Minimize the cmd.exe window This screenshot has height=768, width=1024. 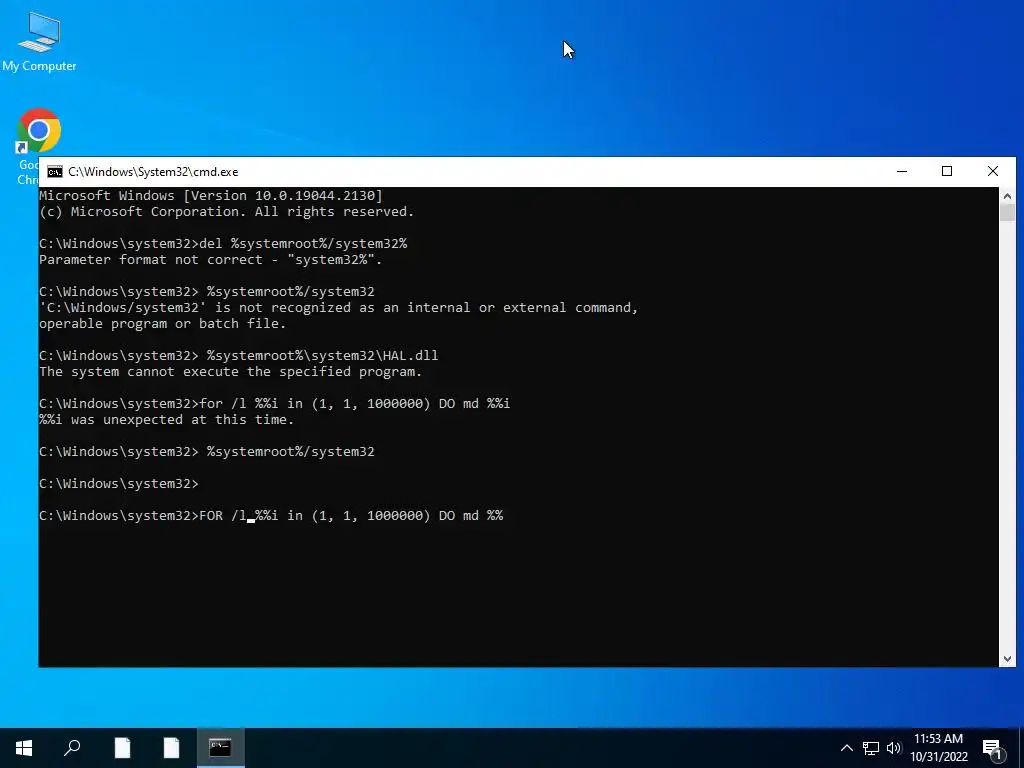[x=902, y=171]
